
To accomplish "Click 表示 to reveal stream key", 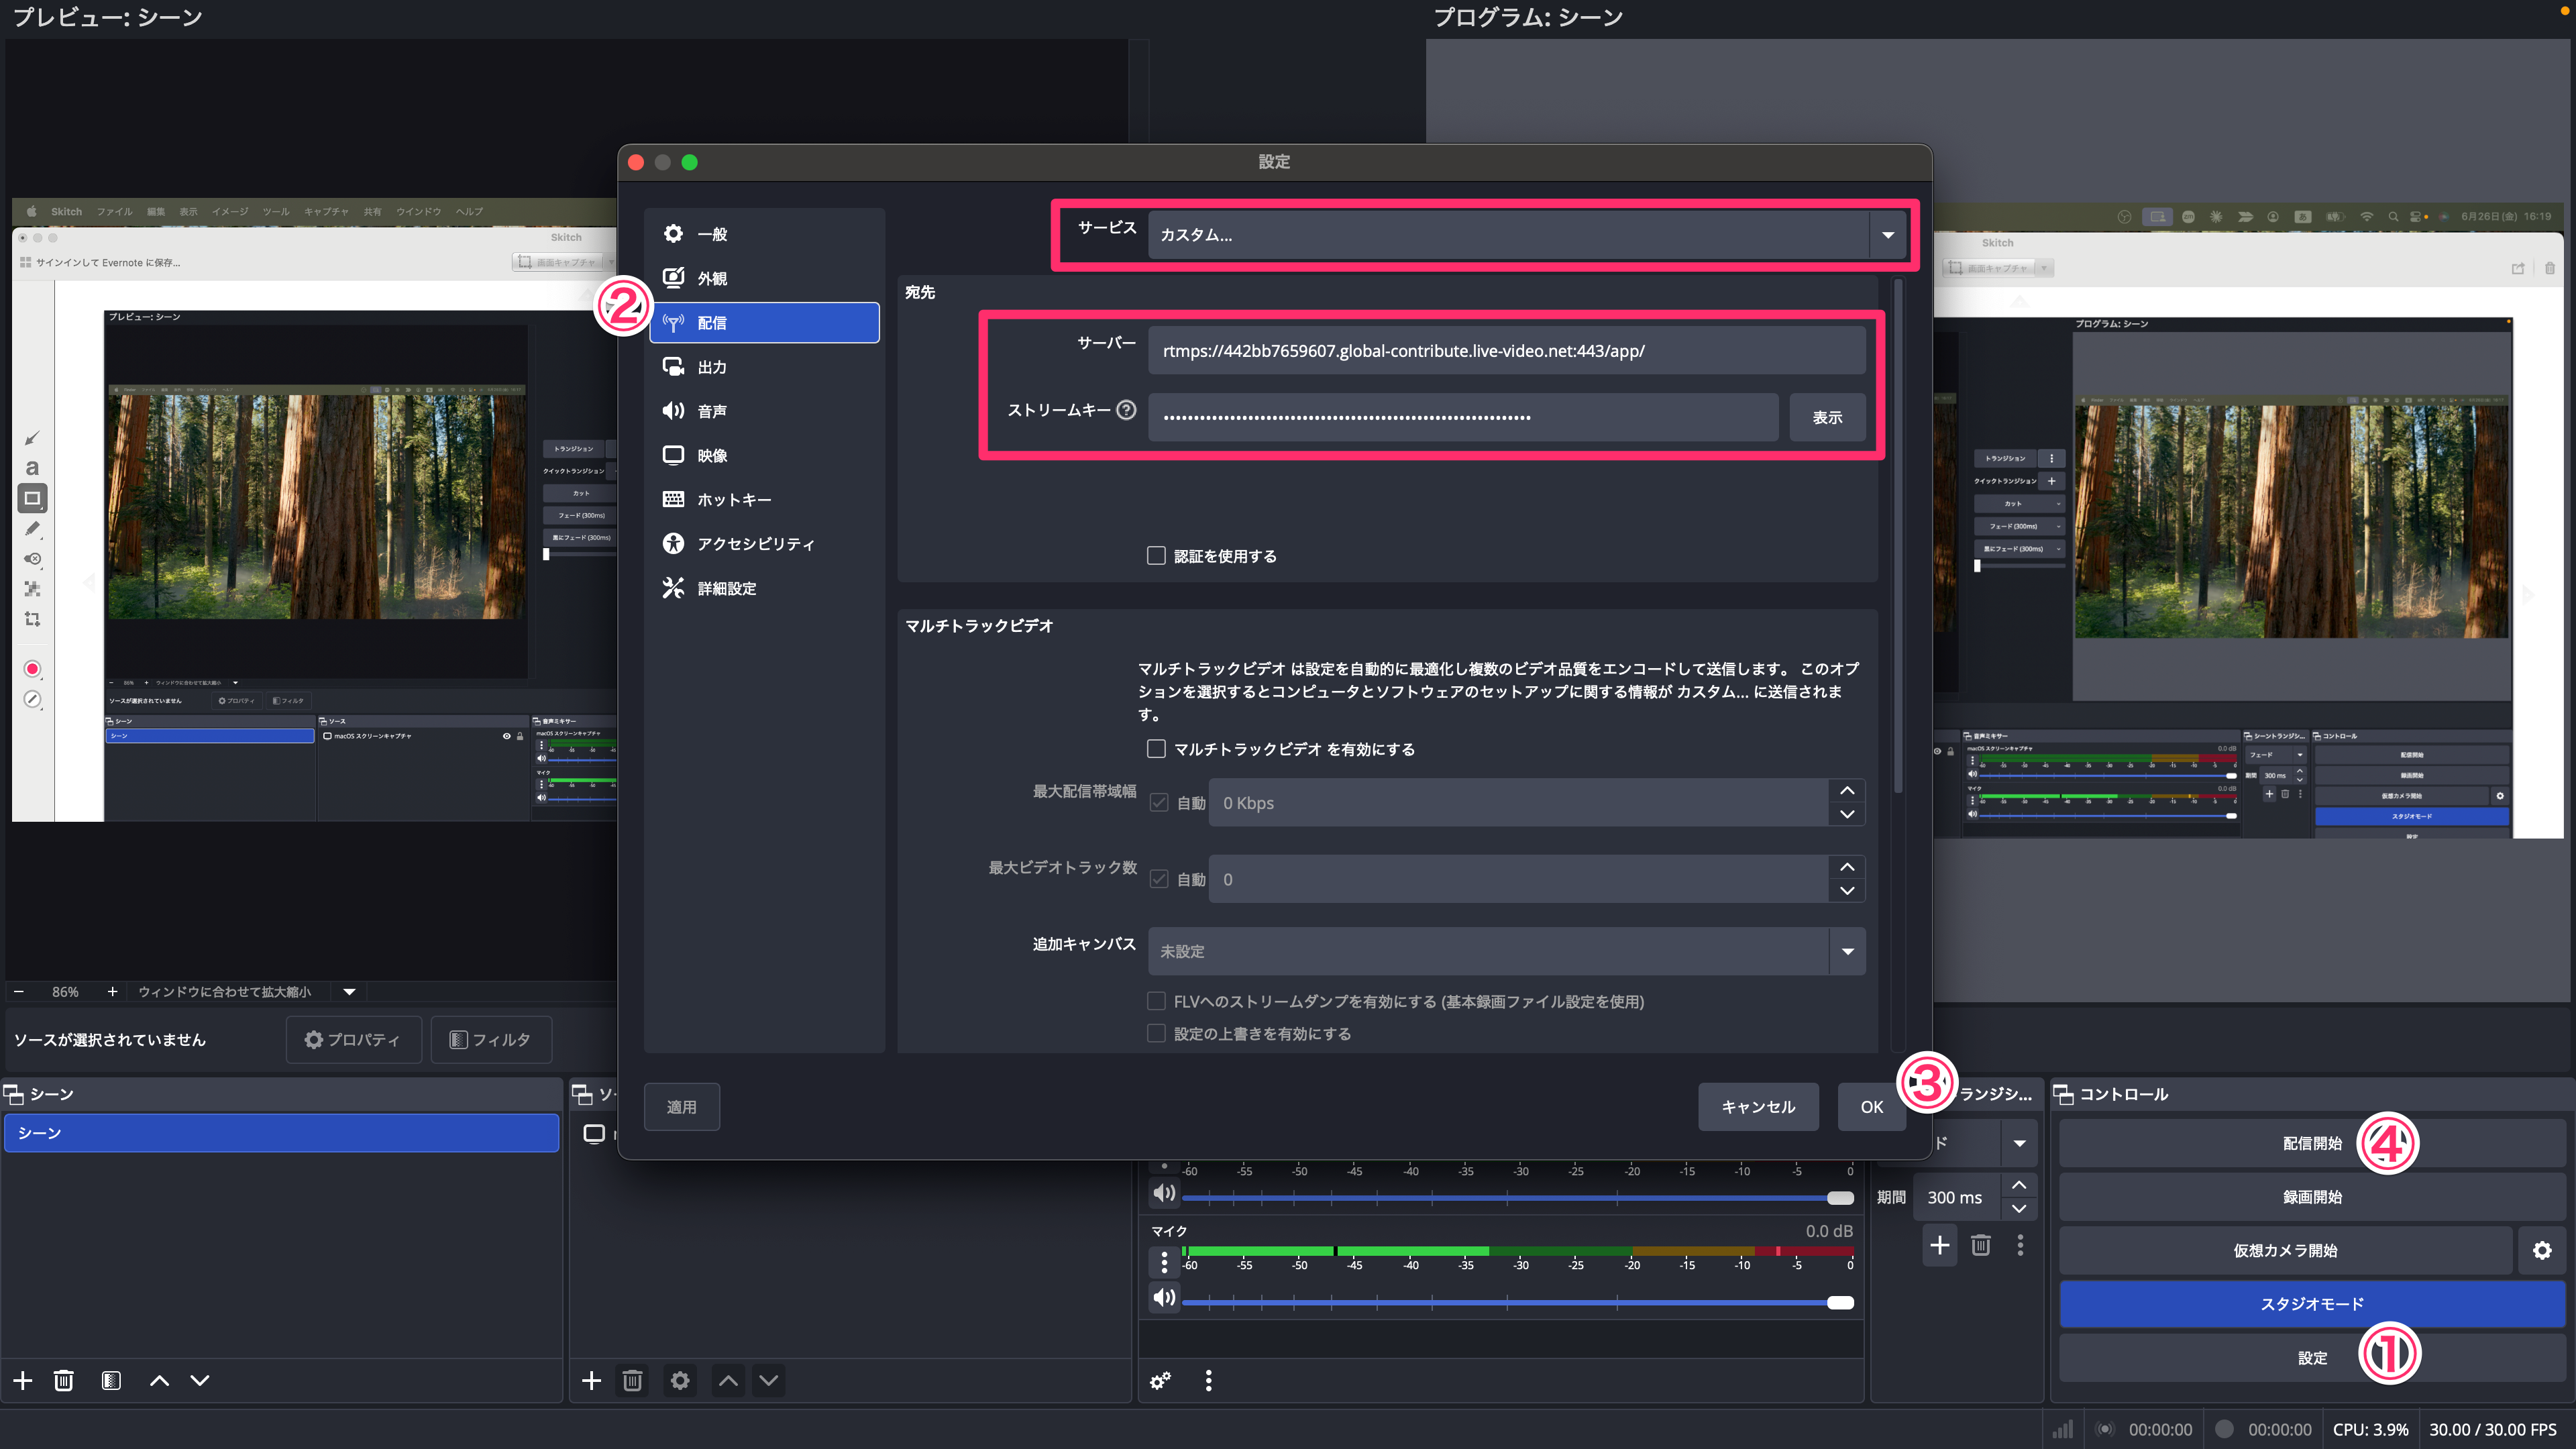I will click(x=1827, y=417).
